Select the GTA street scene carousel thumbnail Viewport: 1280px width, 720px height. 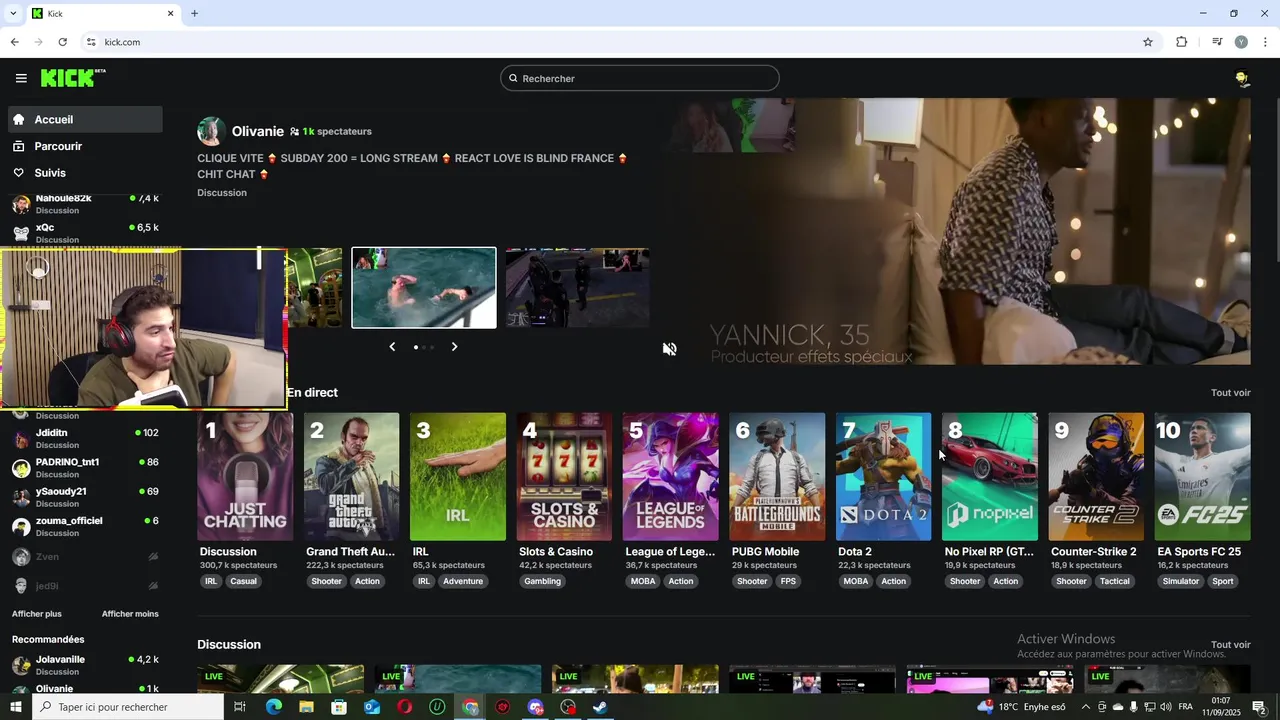coord(577,288)
